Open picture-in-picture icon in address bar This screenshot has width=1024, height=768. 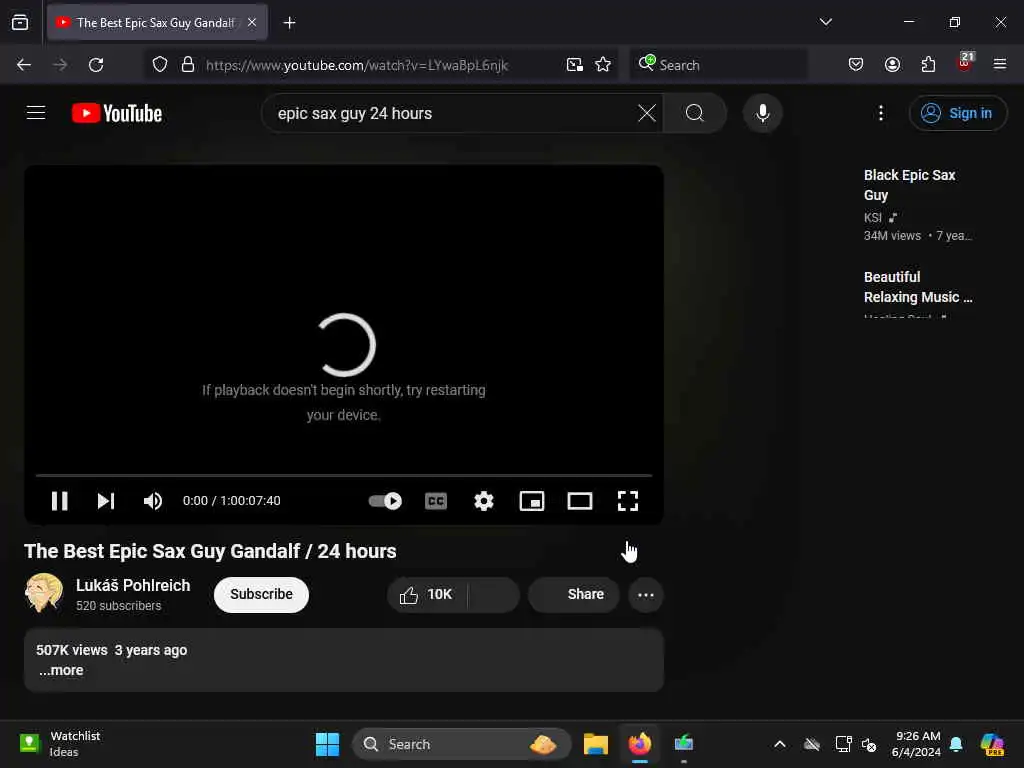(x=575, y=65)
